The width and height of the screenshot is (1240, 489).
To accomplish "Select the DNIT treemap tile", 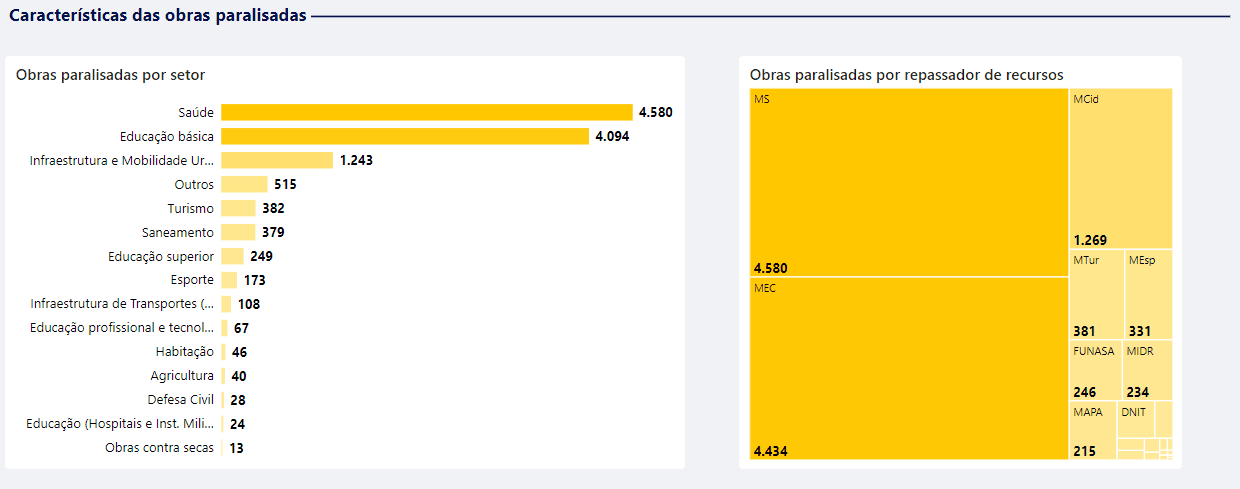I will coord(1135,418).
